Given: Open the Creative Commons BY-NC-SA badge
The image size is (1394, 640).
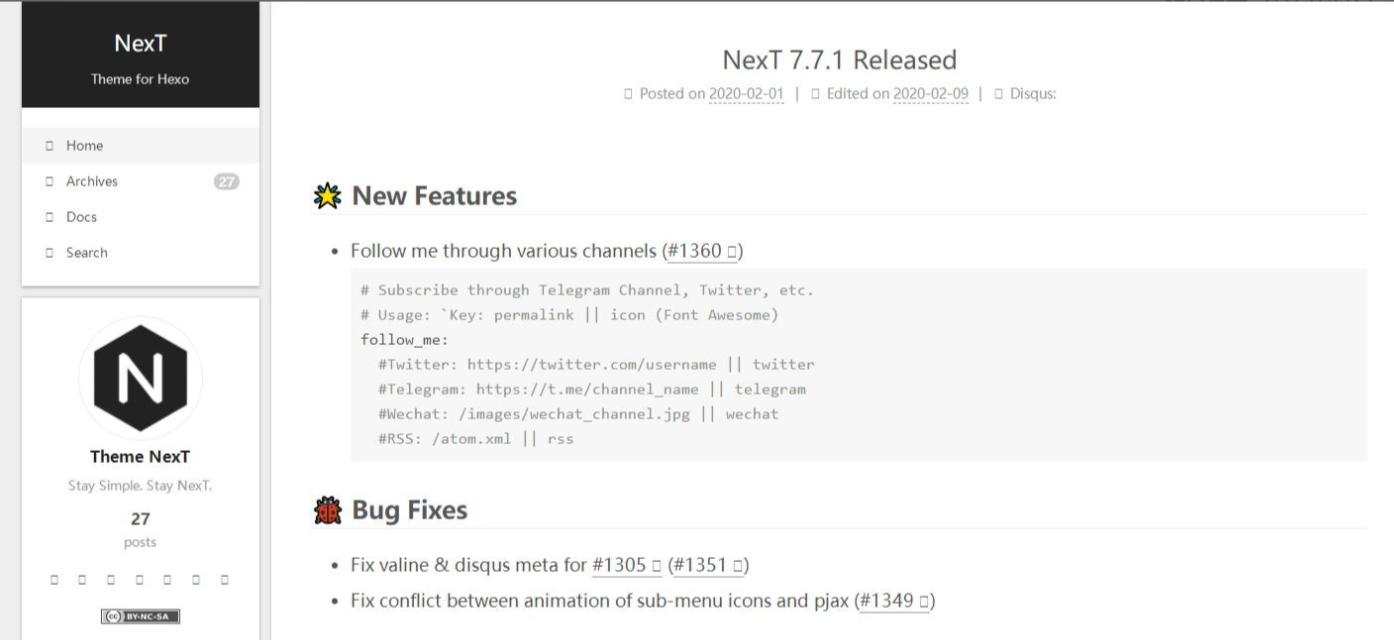Looking at the screenshot, I should (x=140, y=616).
